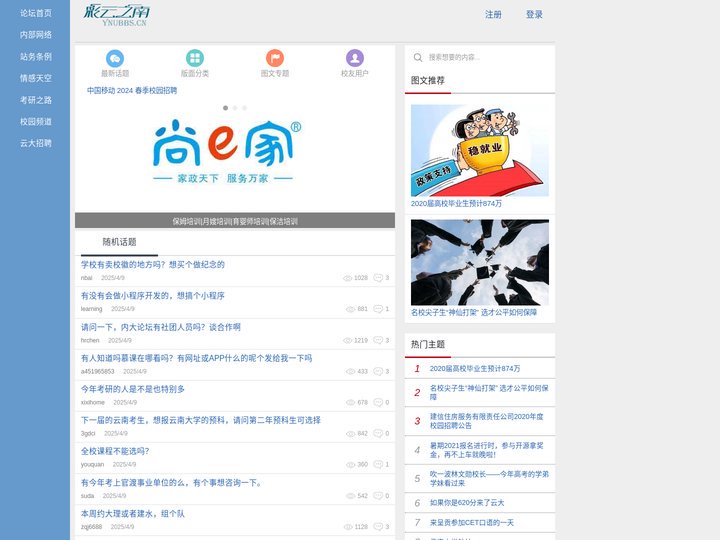Click the 登录 login link
This screenshot has width=720, height=540.
click(x=534, y=15)
